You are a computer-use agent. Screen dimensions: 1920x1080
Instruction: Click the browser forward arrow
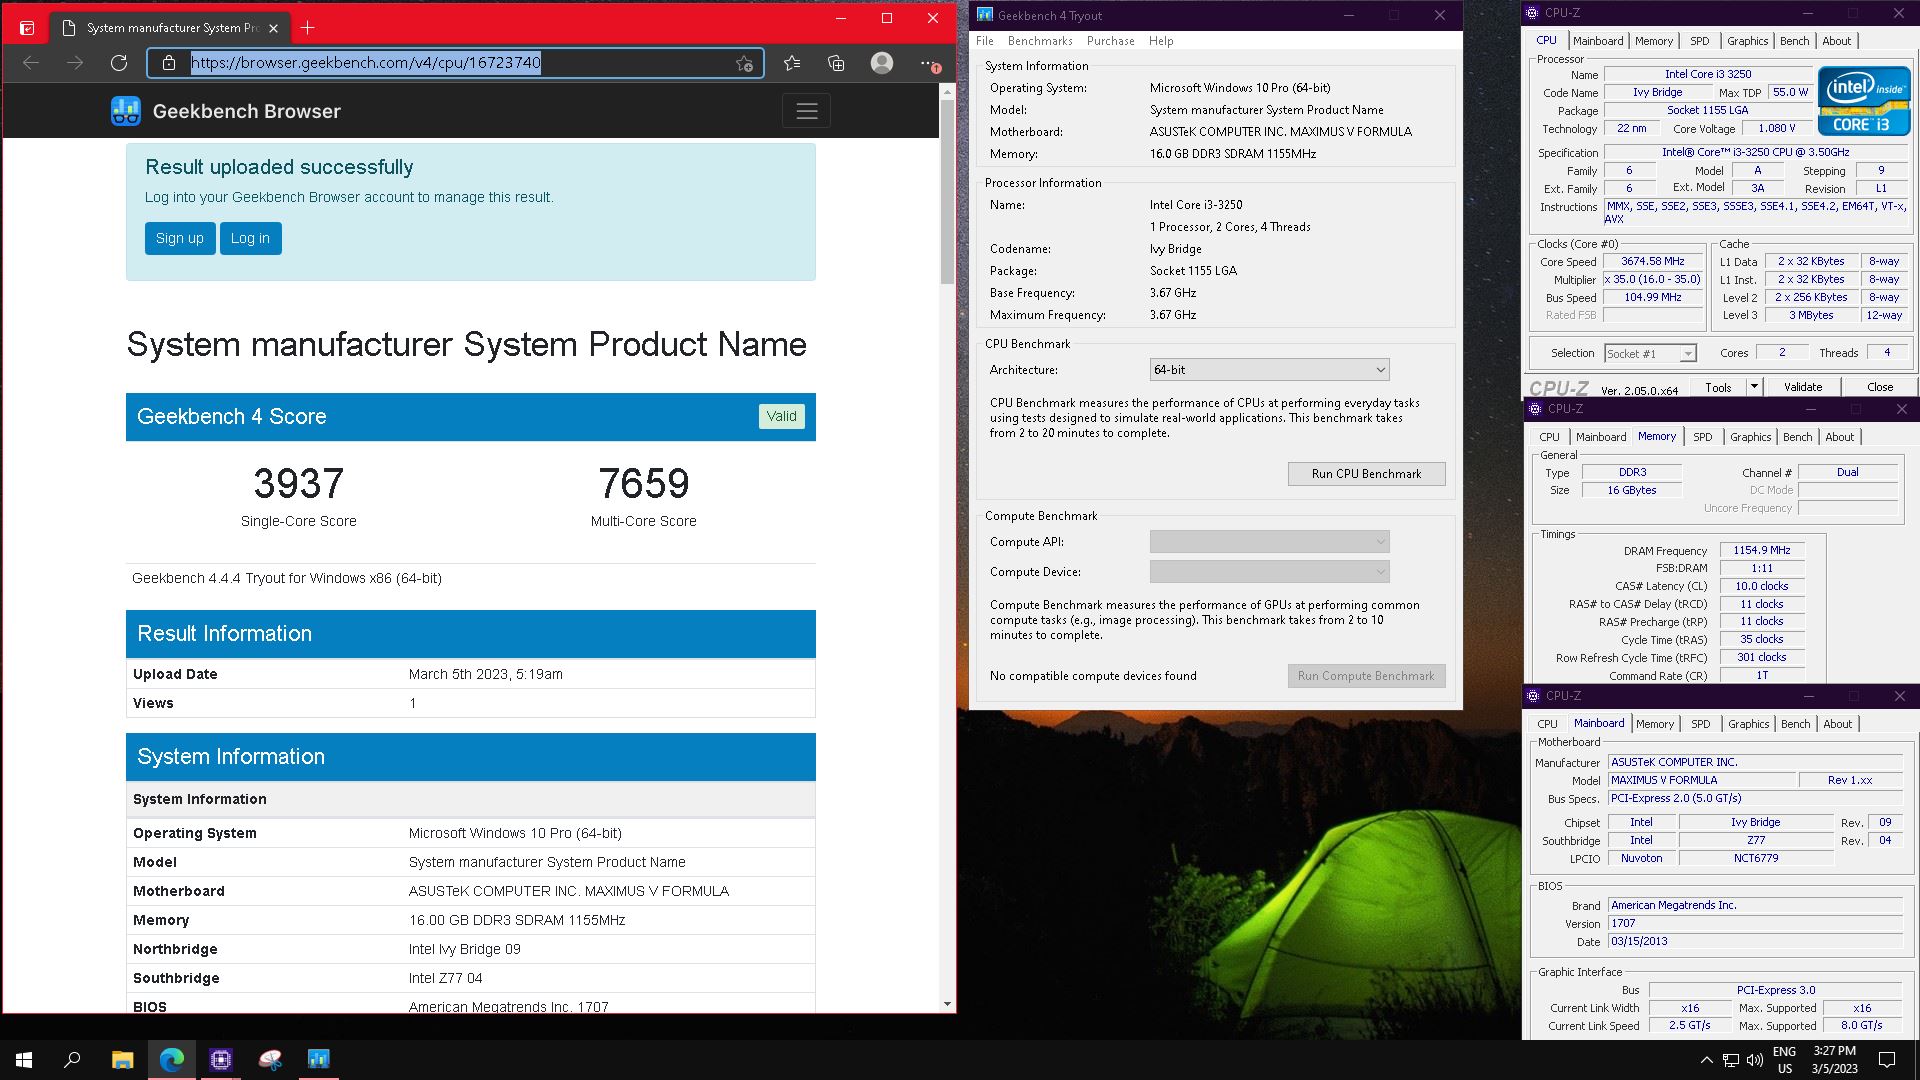[75, 63]
